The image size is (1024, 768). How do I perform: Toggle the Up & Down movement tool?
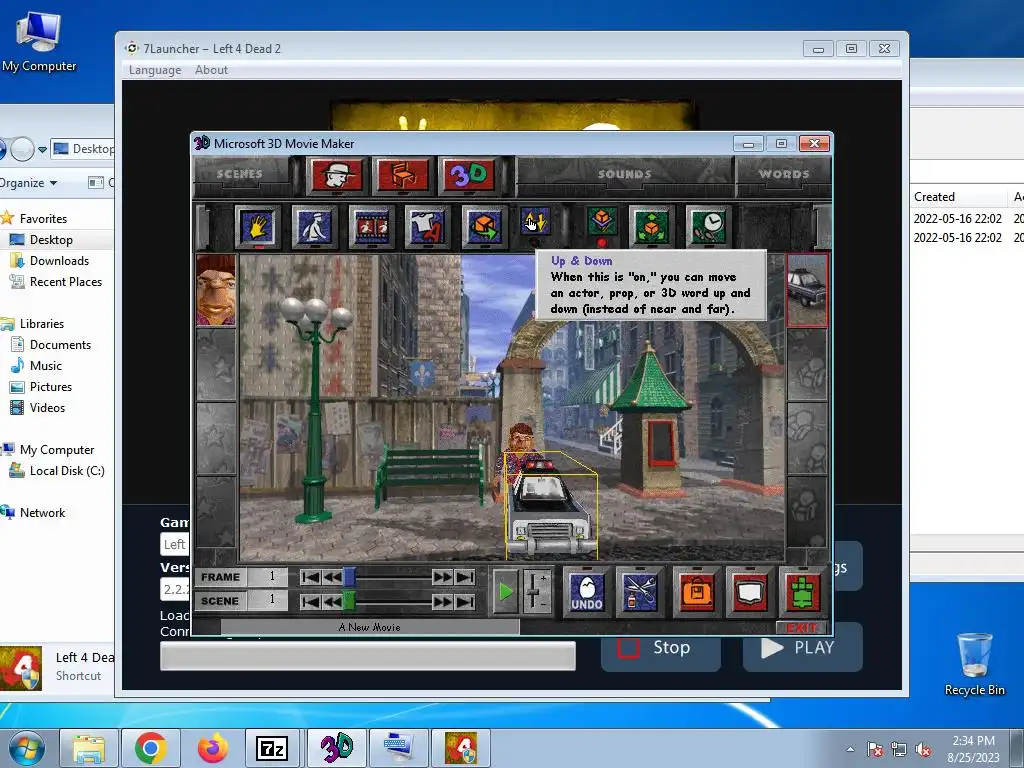coord(536,224)
